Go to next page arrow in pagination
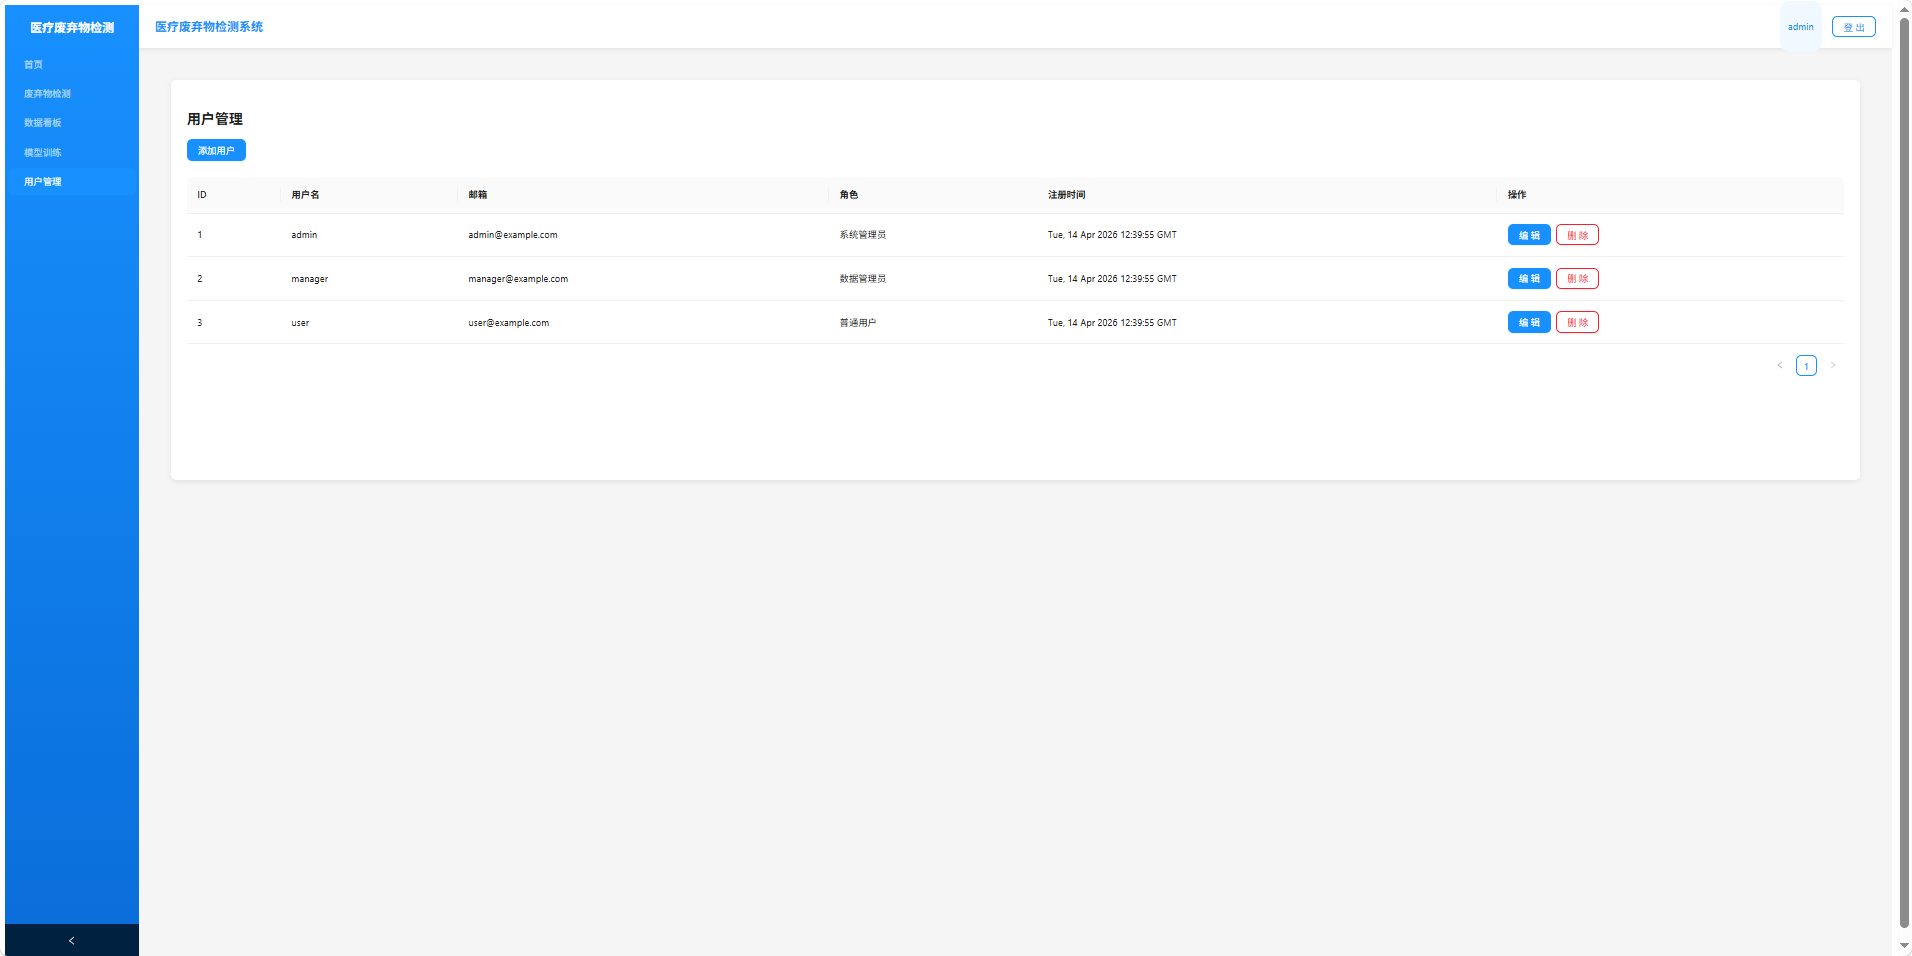The height and width of the screenshot is (956, 1912). click(x=1833, y=365)
